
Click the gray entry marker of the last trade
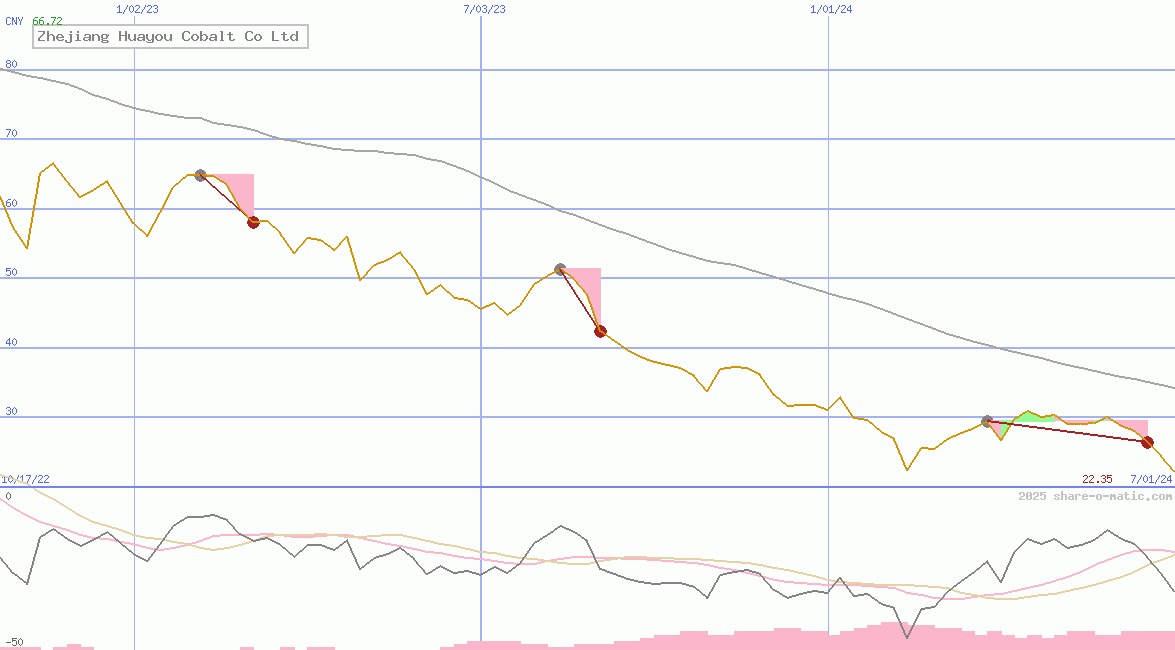987,421
